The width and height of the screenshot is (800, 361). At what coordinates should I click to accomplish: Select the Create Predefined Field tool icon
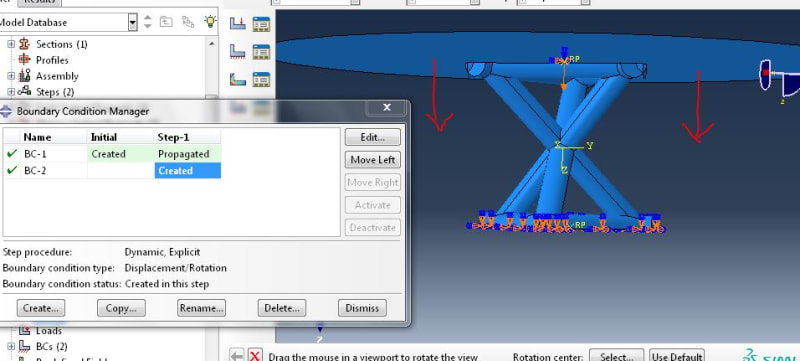click(238, 79)
